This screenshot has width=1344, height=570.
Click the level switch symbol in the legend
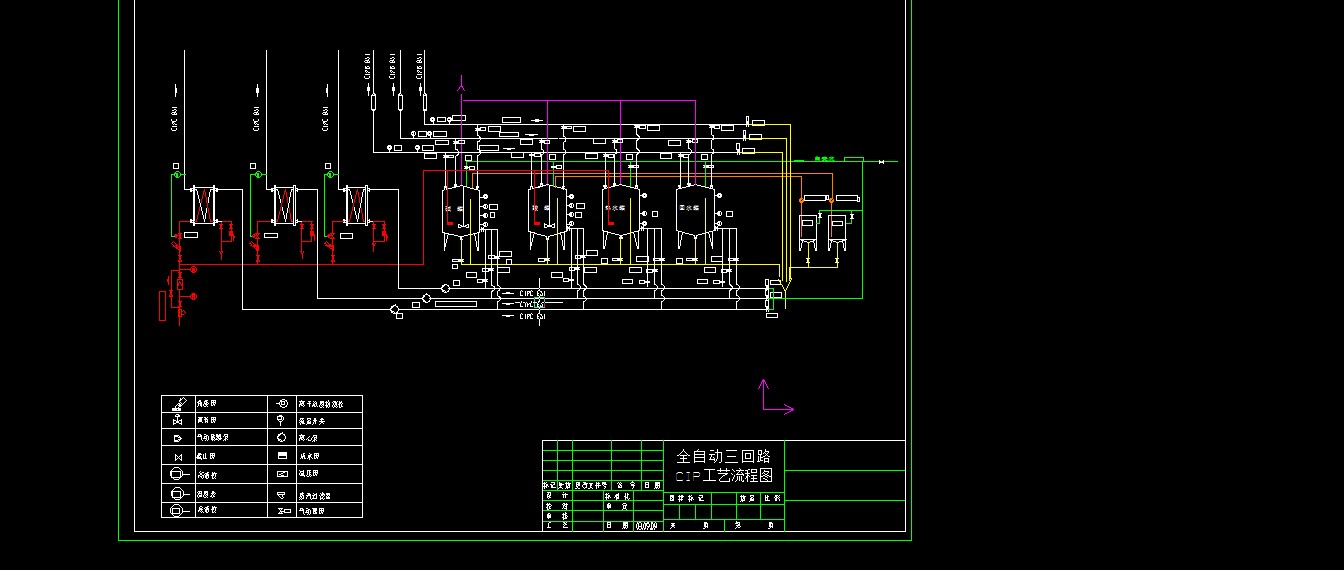282,421
